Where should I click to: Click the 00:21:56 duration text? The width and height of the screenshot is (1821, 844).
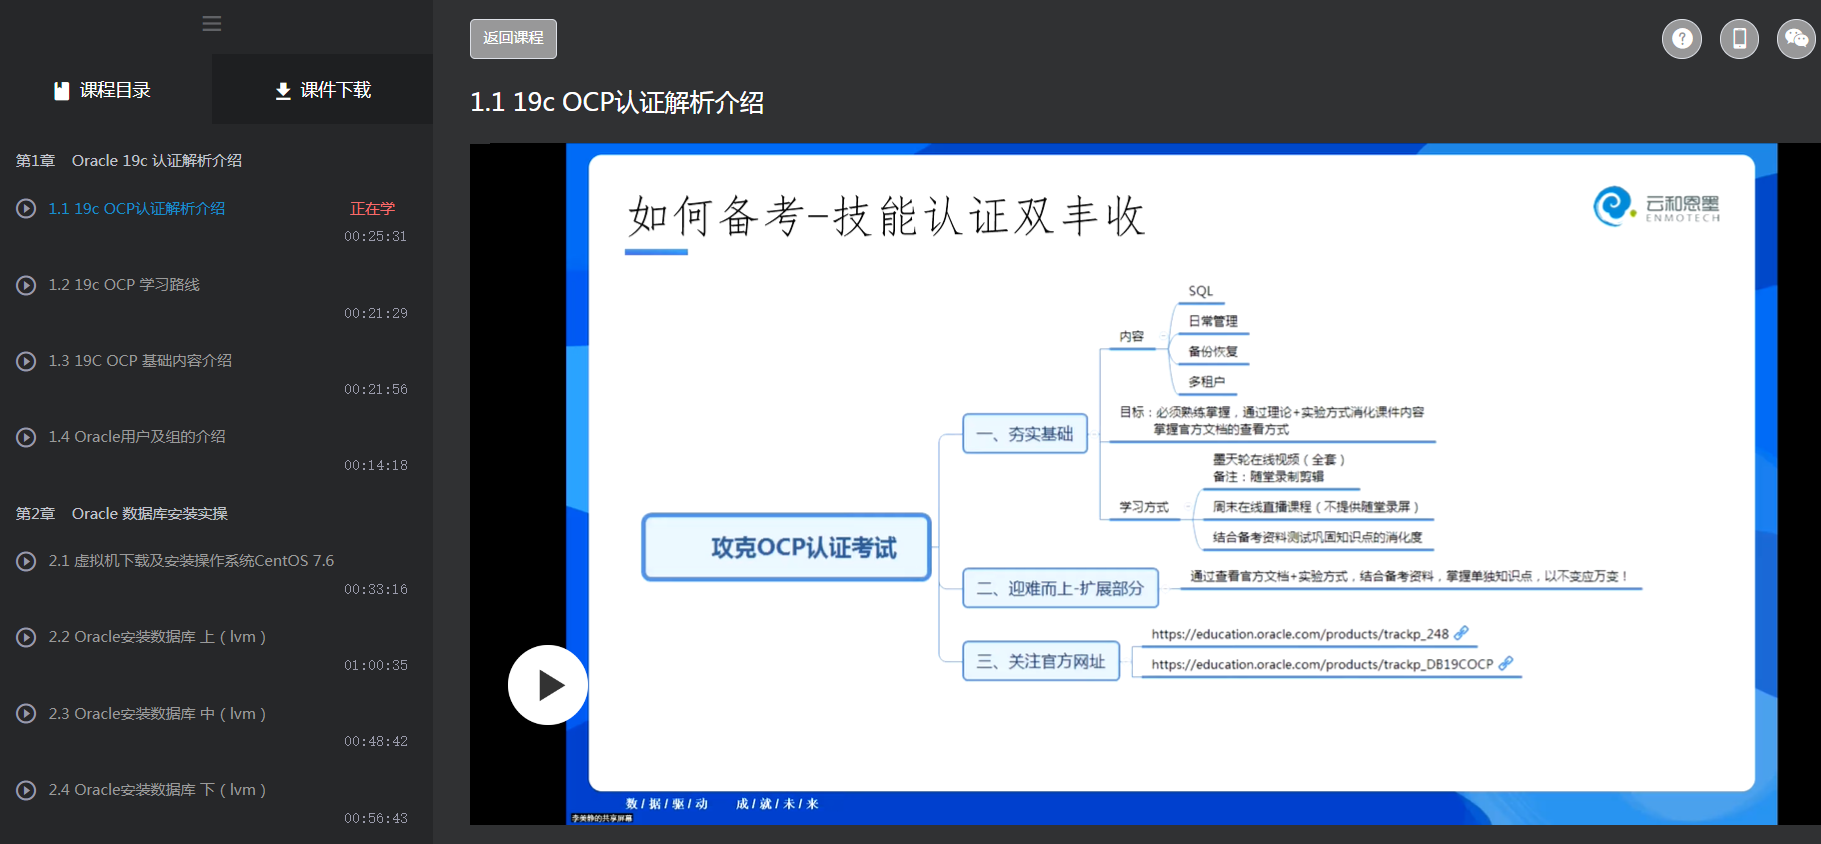coord(376,390)
